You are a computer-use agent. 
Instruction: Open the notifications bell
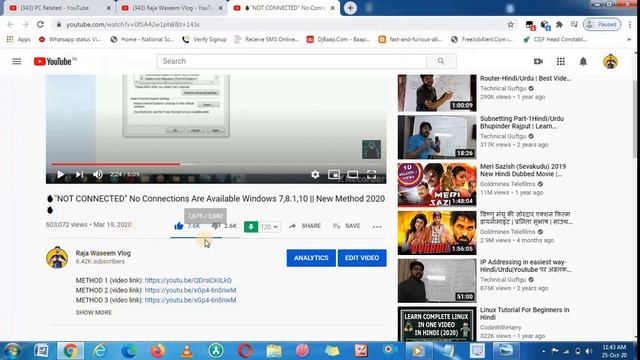click(x=583, y=61)
